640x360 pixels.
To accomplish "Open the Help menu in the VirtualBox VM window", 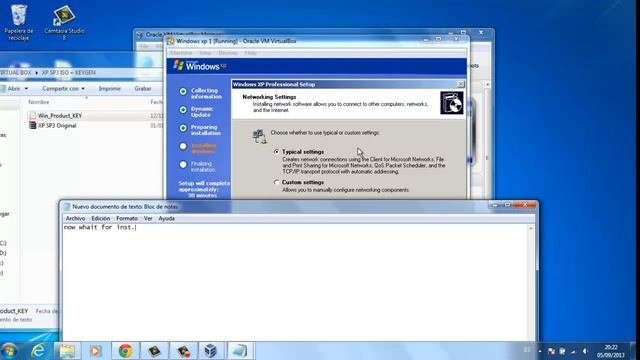I will [x=251, y=53].
